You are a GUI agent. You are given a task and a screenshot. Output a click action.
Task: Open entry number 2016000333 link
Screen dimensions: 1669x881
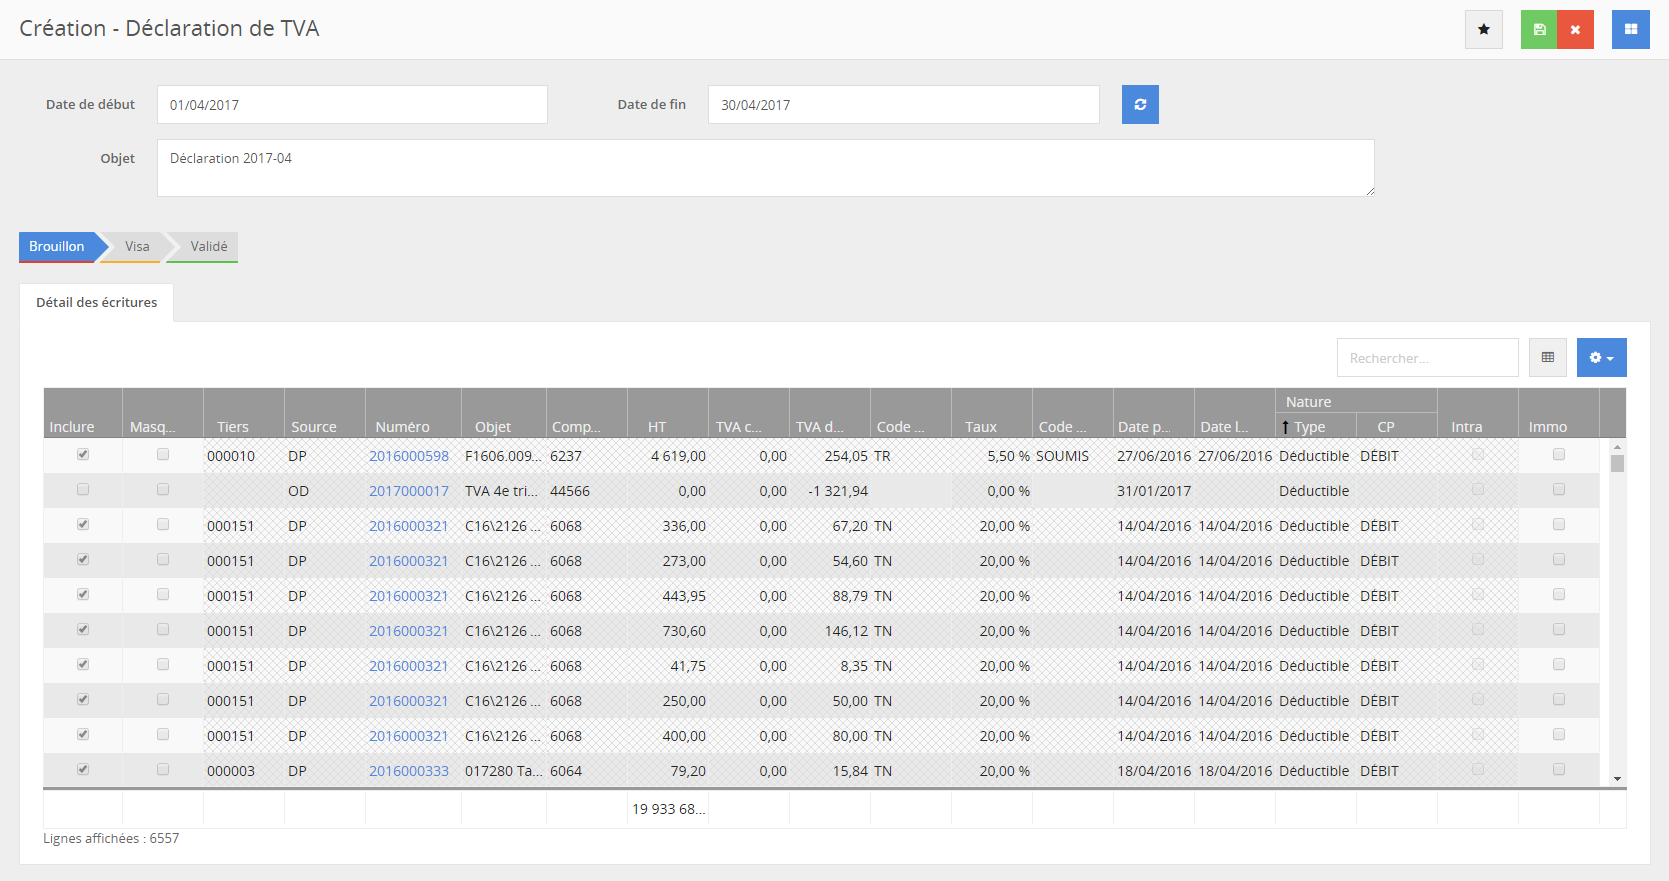(x=408, y=771)
